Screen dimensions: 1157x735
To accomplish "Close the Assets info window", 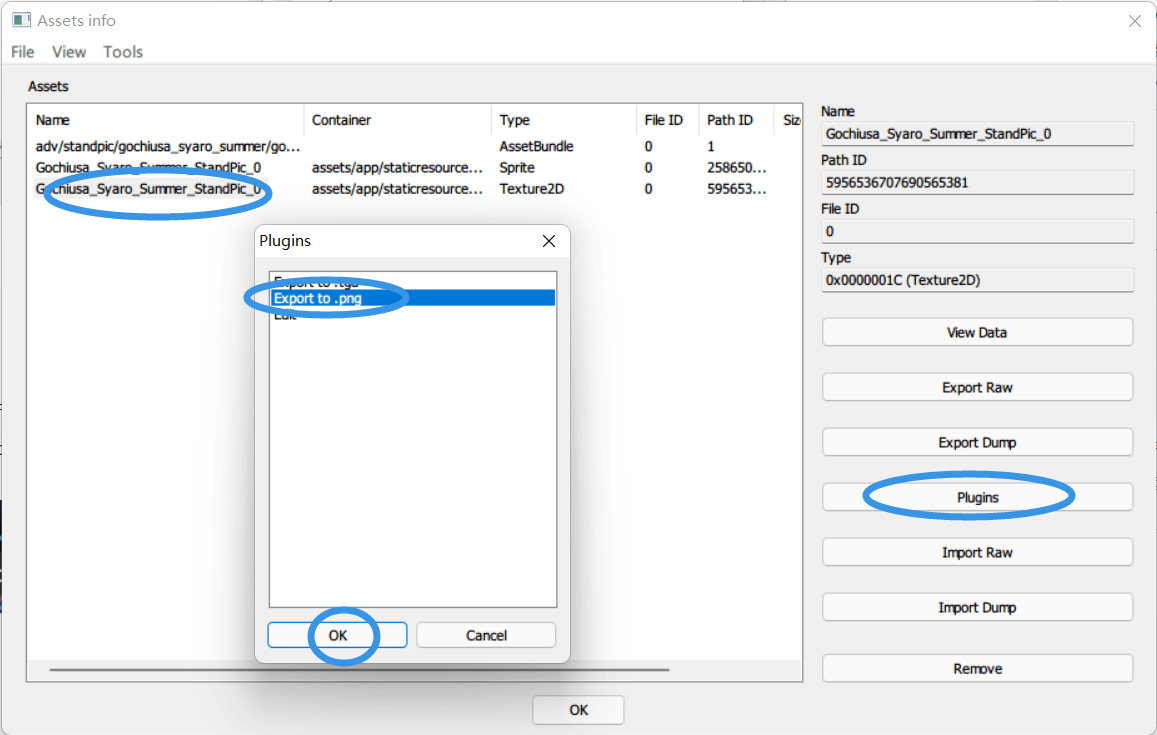I will (x=1134, y=21).
